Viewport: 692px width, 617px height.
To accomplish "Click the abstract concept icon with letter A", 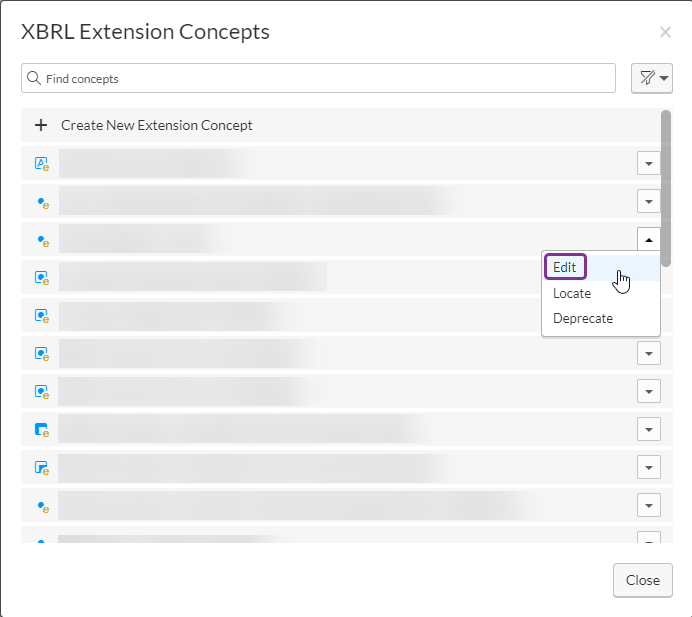I will click(42, 164).
